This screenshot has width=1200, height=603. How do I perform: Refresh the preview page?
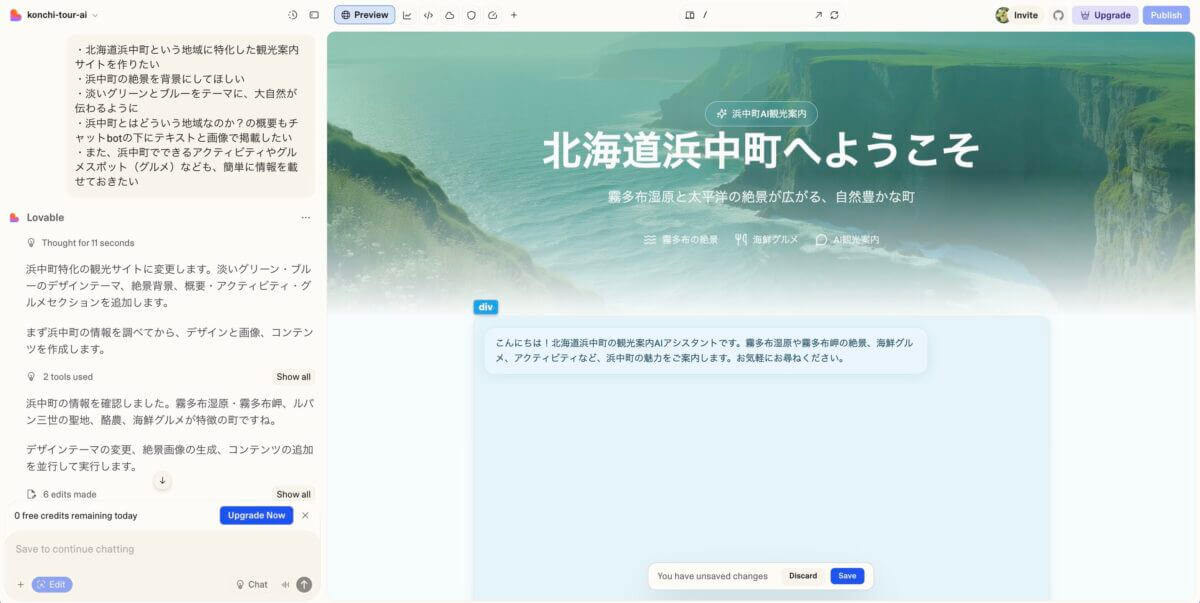(x=835, y=15)
